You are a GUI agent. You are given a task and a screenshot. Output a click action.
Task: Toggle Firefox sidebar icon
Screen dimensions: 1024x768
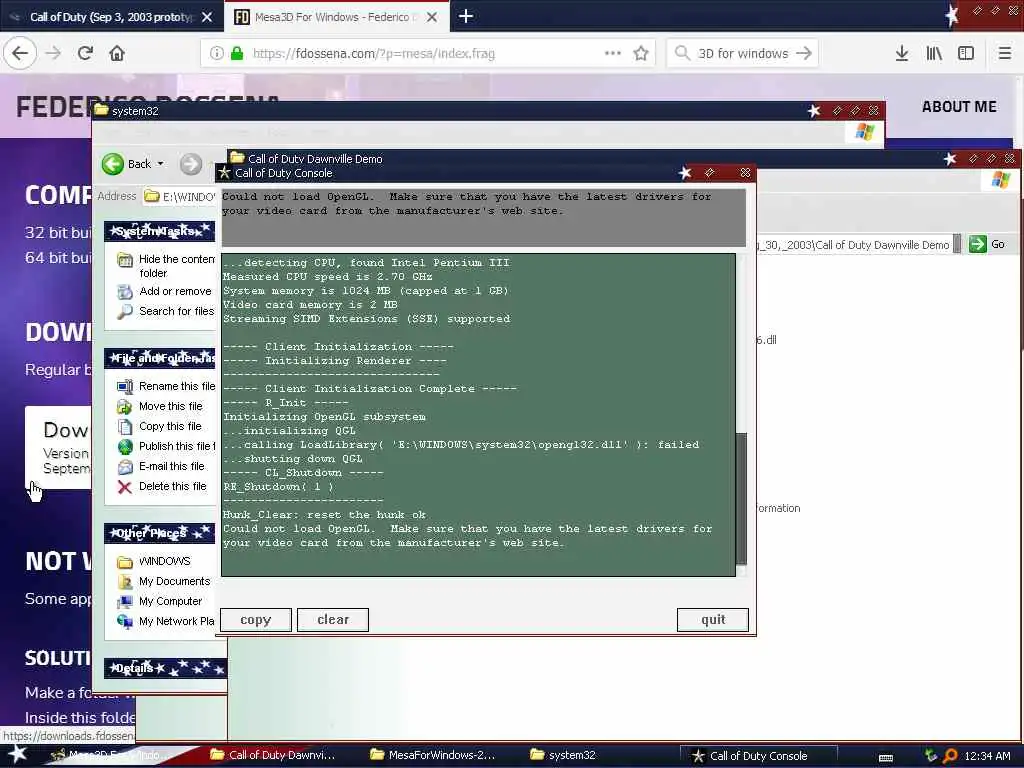click(x=966, y=53)
